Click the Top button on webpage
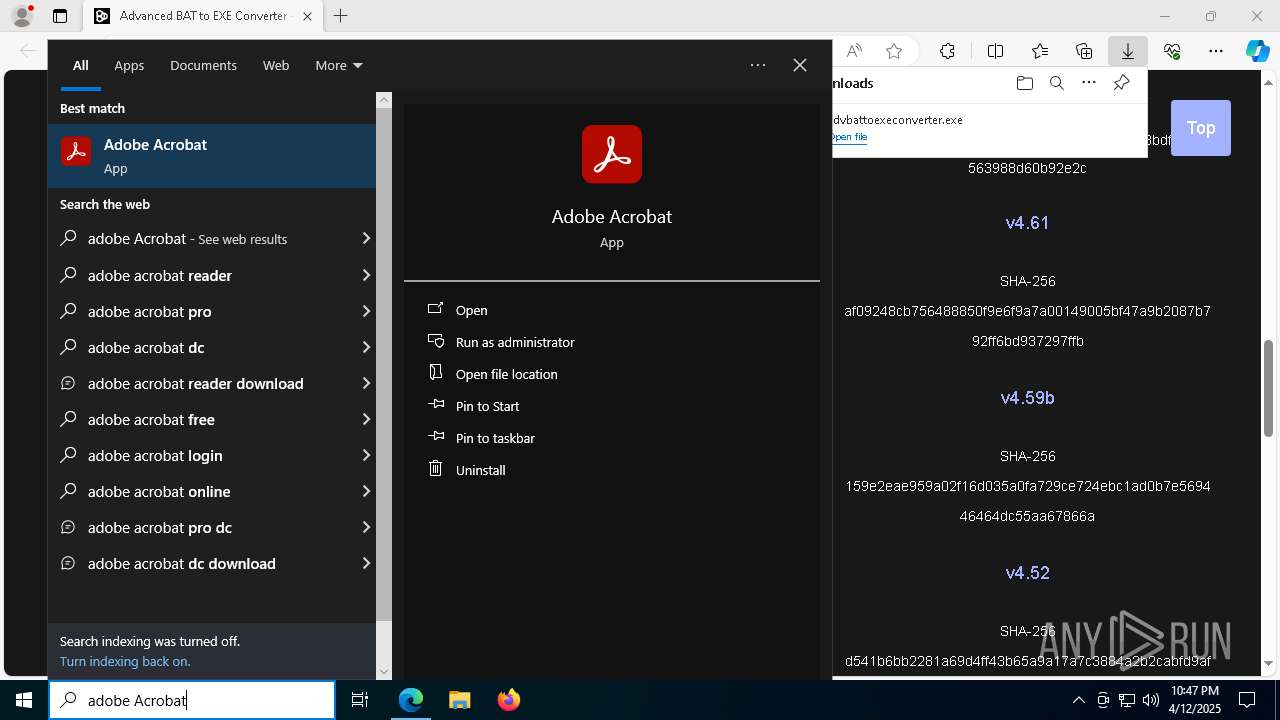 pyautogui.click(x=1201, y=128)
